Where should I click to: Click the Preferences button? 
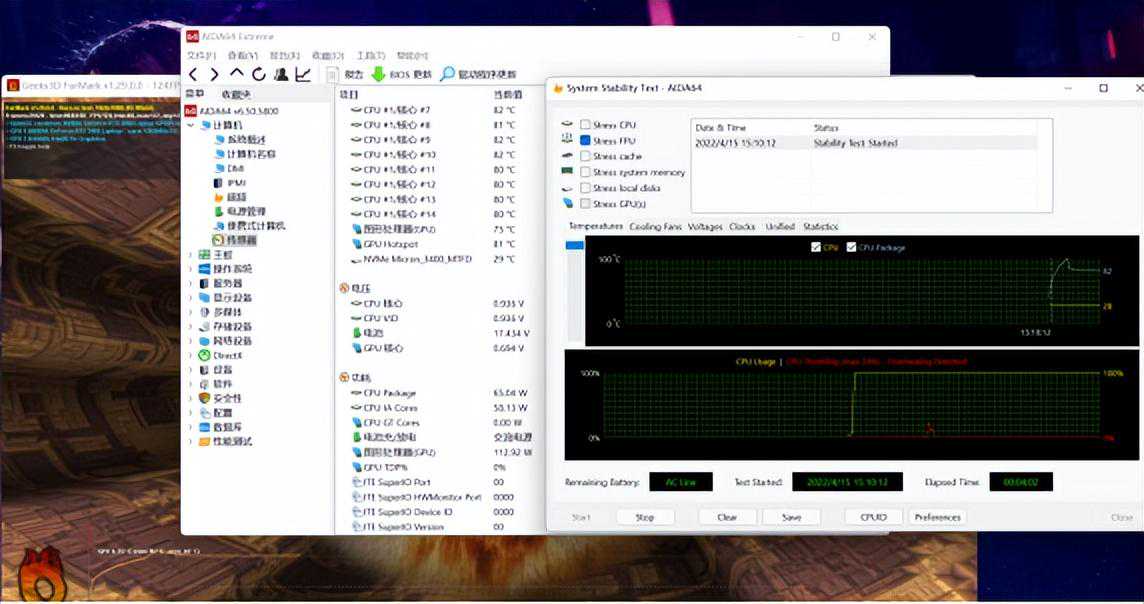[x=937, y=517]
